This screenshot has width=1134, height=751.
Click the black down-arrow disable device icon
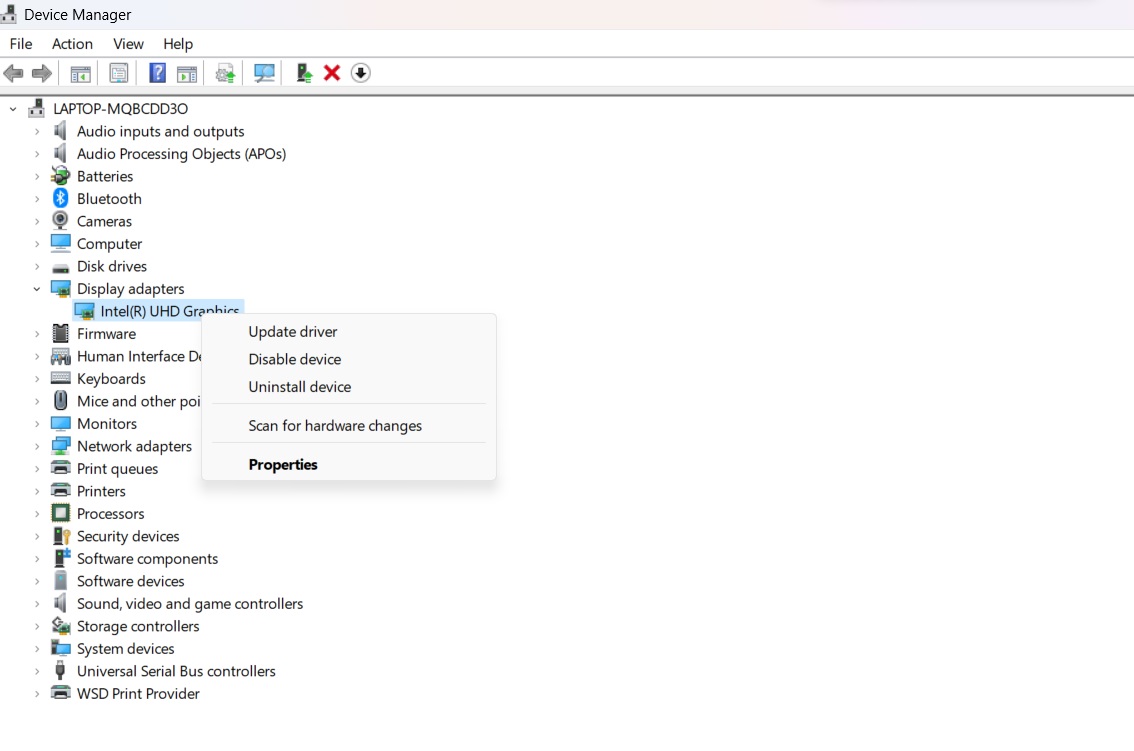[x=361, y=73]
